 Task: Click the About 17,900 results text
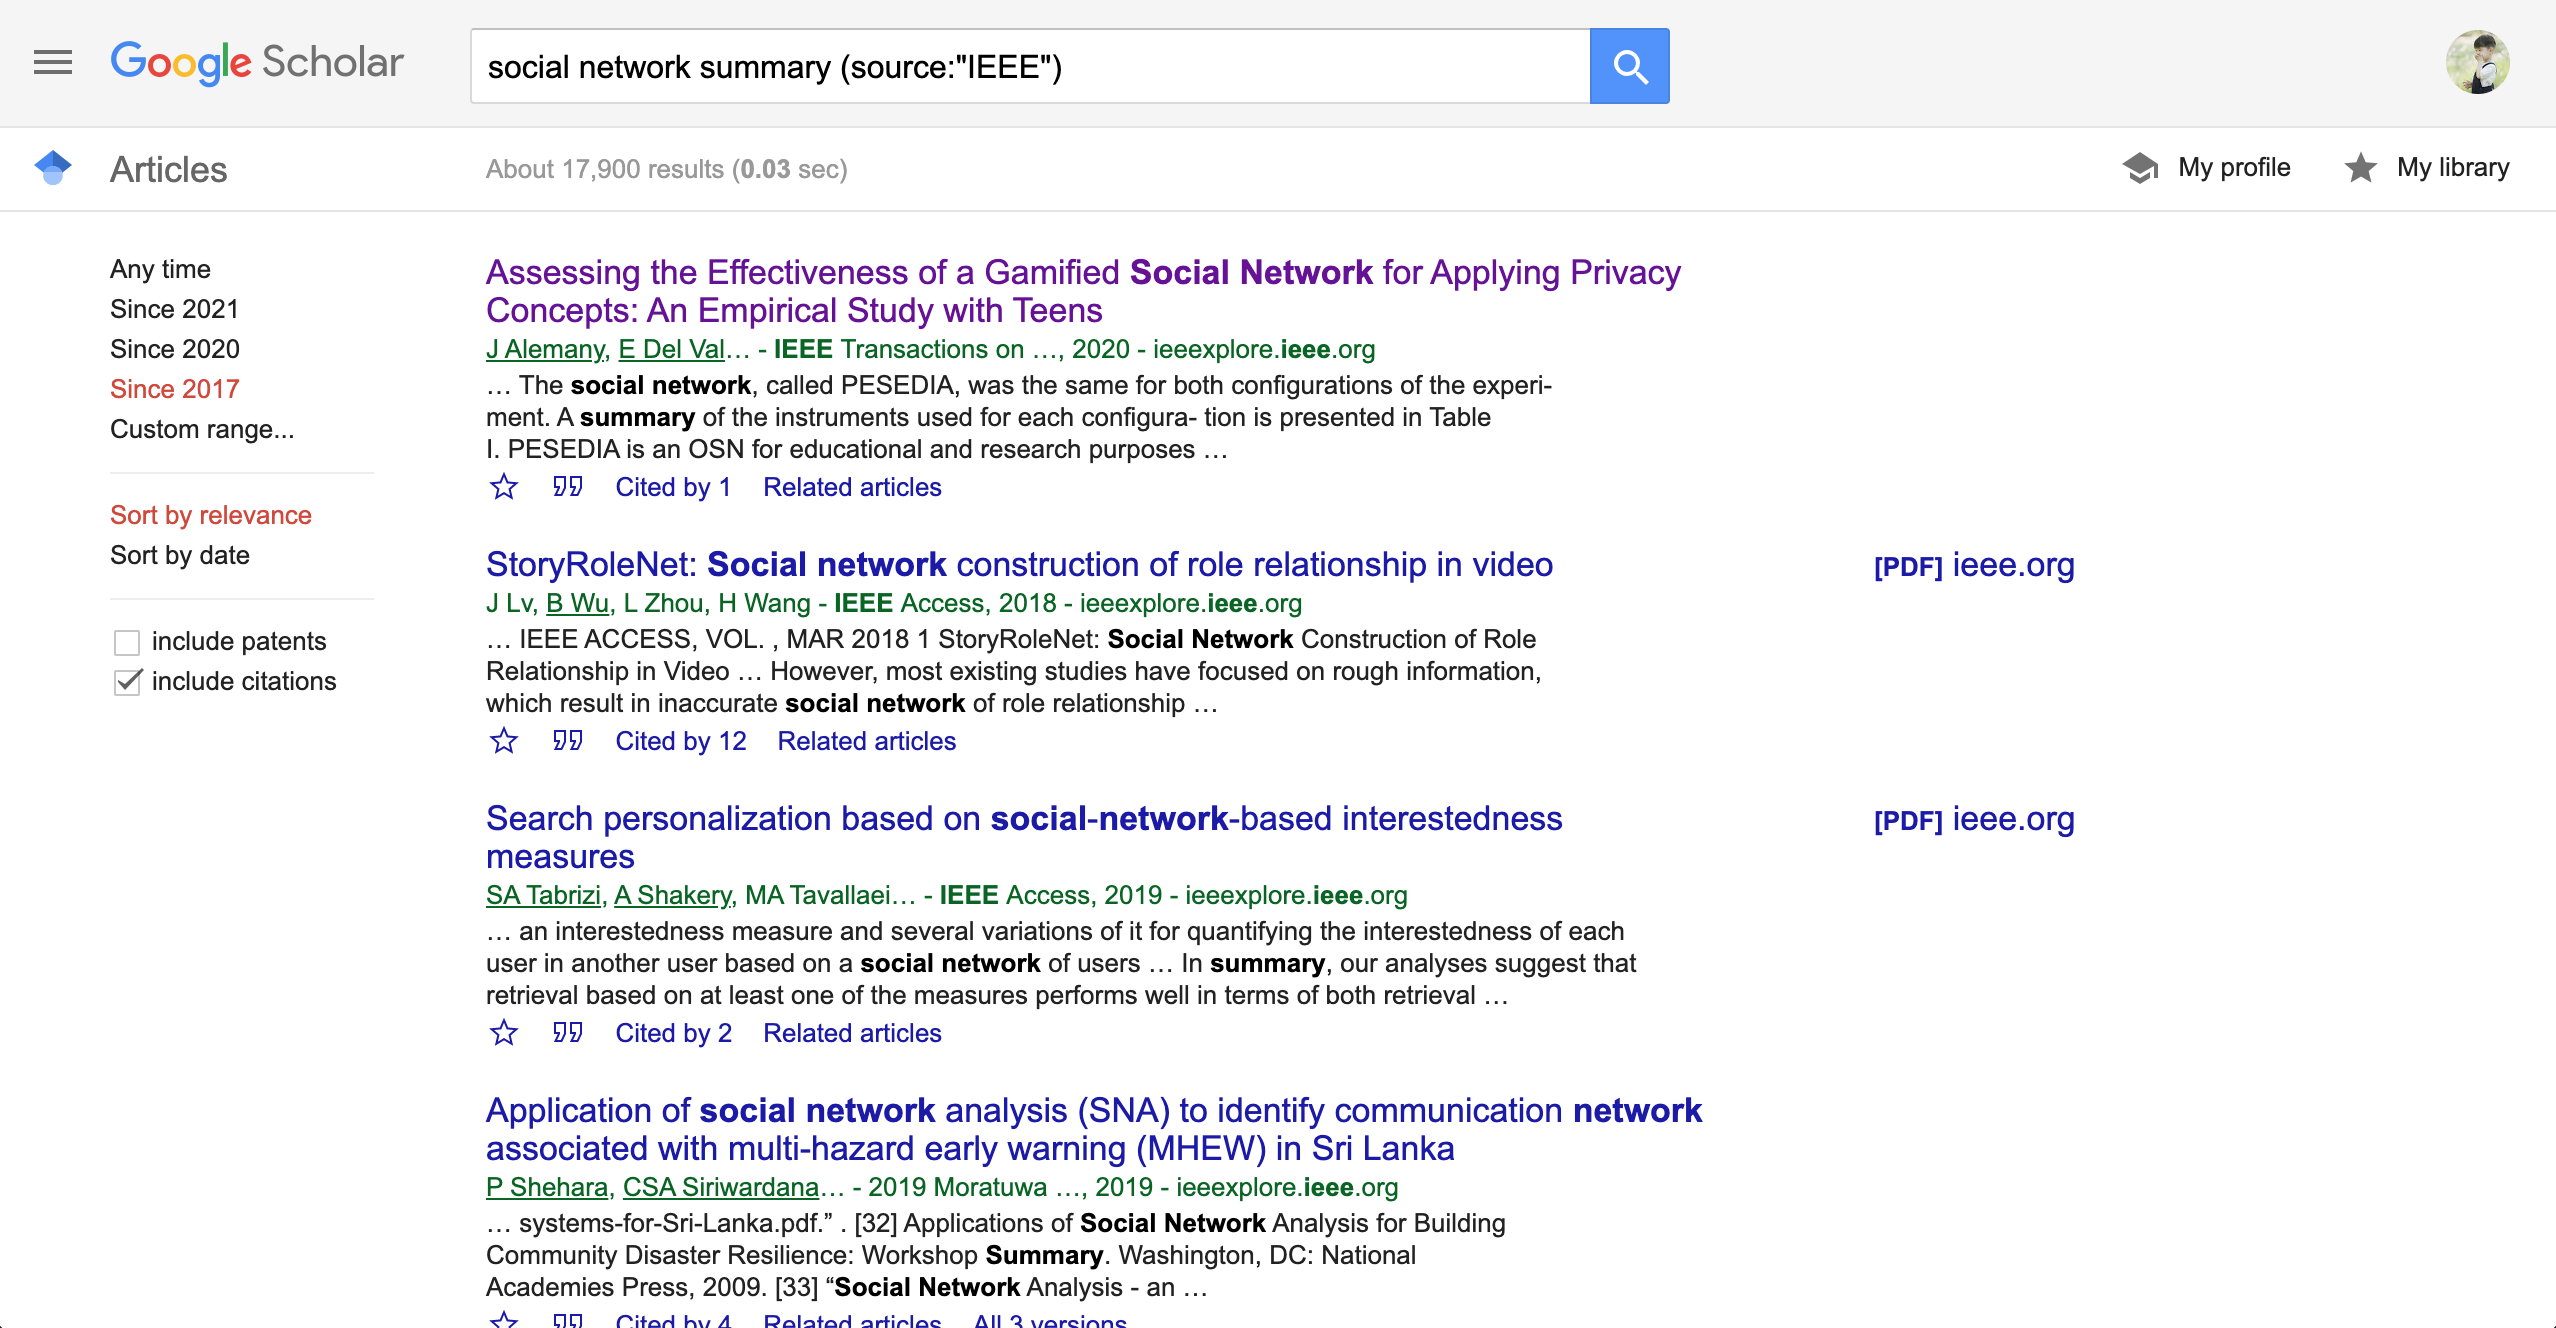pyautogui.click(x=667, y=169)
